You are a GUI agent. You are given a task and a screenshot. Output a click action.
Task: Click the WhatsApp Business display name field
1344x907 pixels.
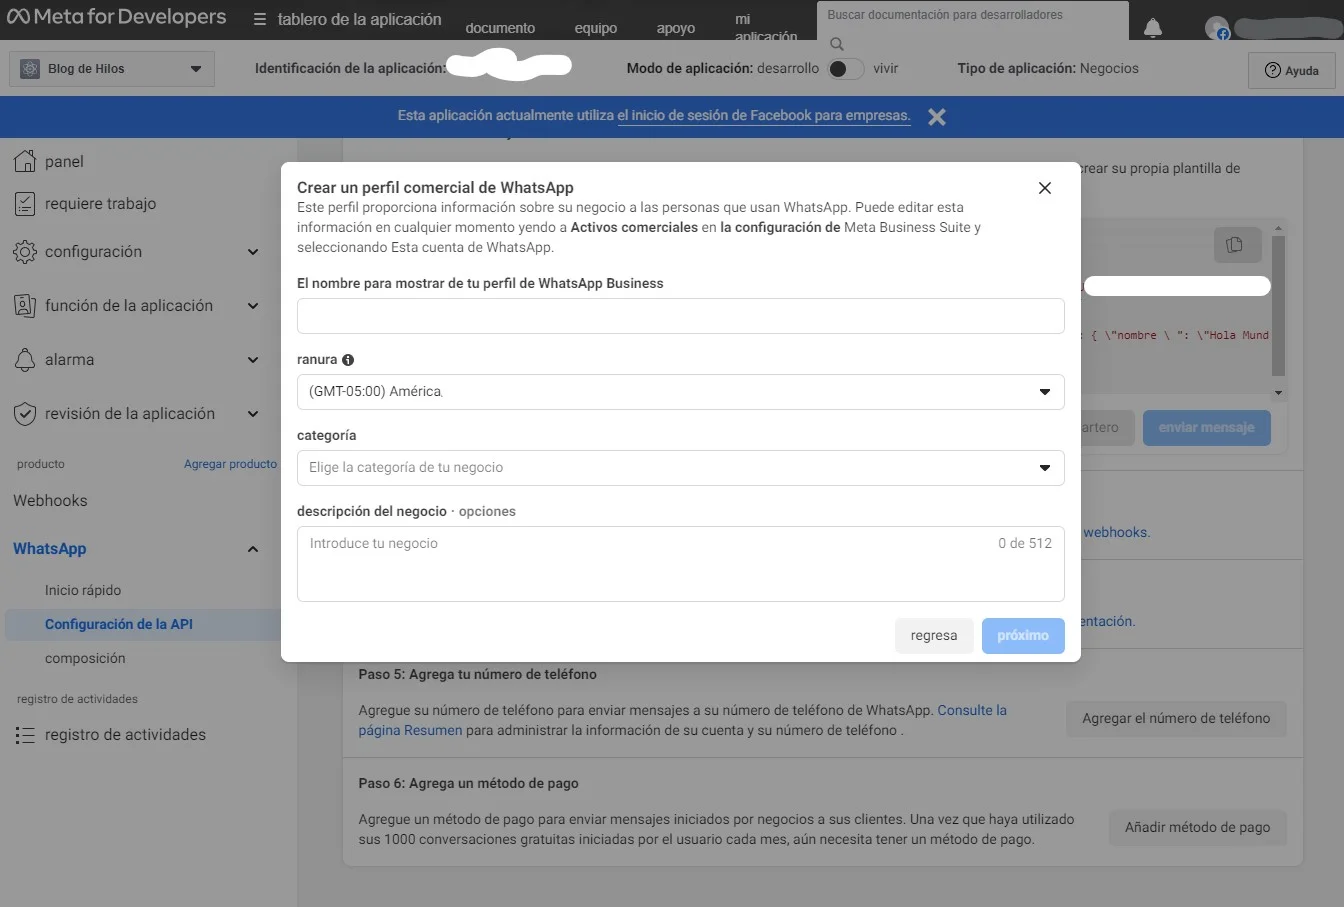[680, 316]
